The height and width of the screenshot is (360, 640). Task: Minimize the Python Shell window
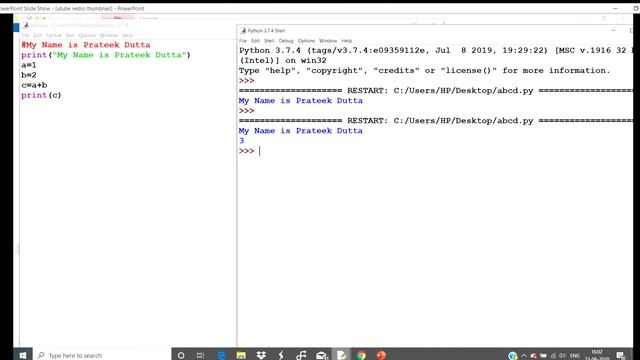(x=613, y=31)
